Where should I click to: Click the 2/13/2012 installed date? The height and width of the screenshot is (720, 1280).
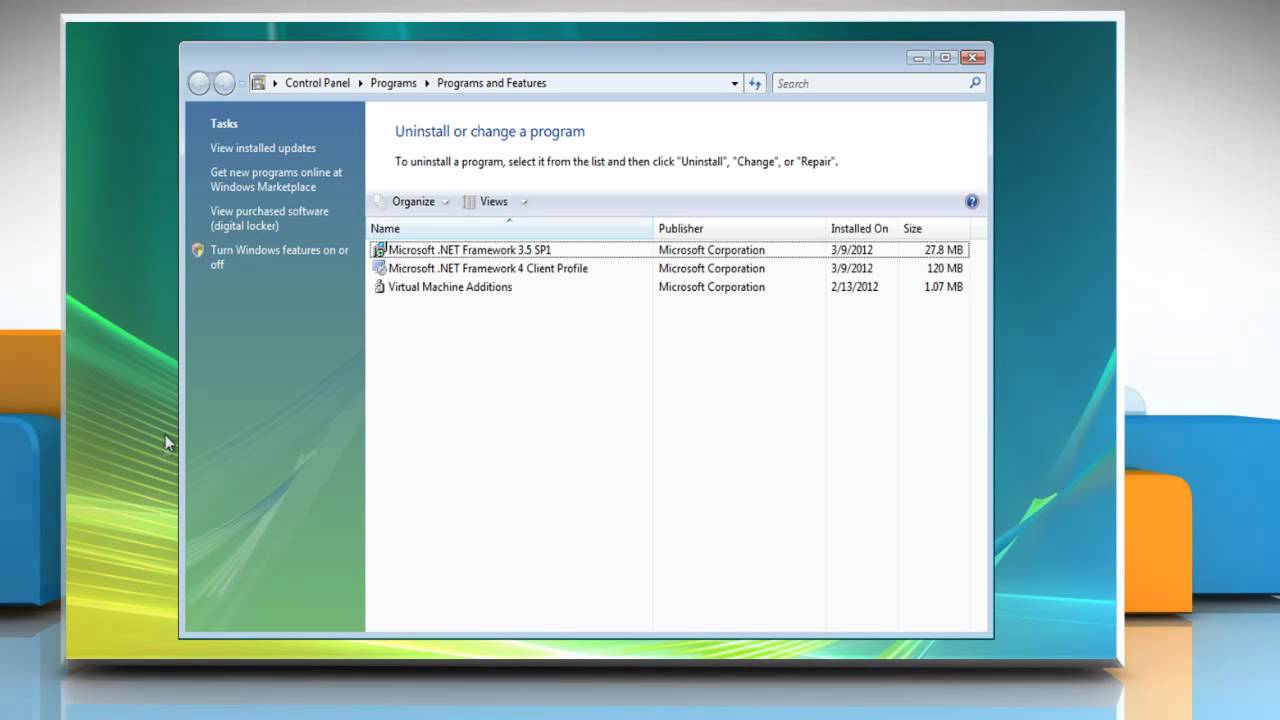pyautogui.click(x=854, y=287)
